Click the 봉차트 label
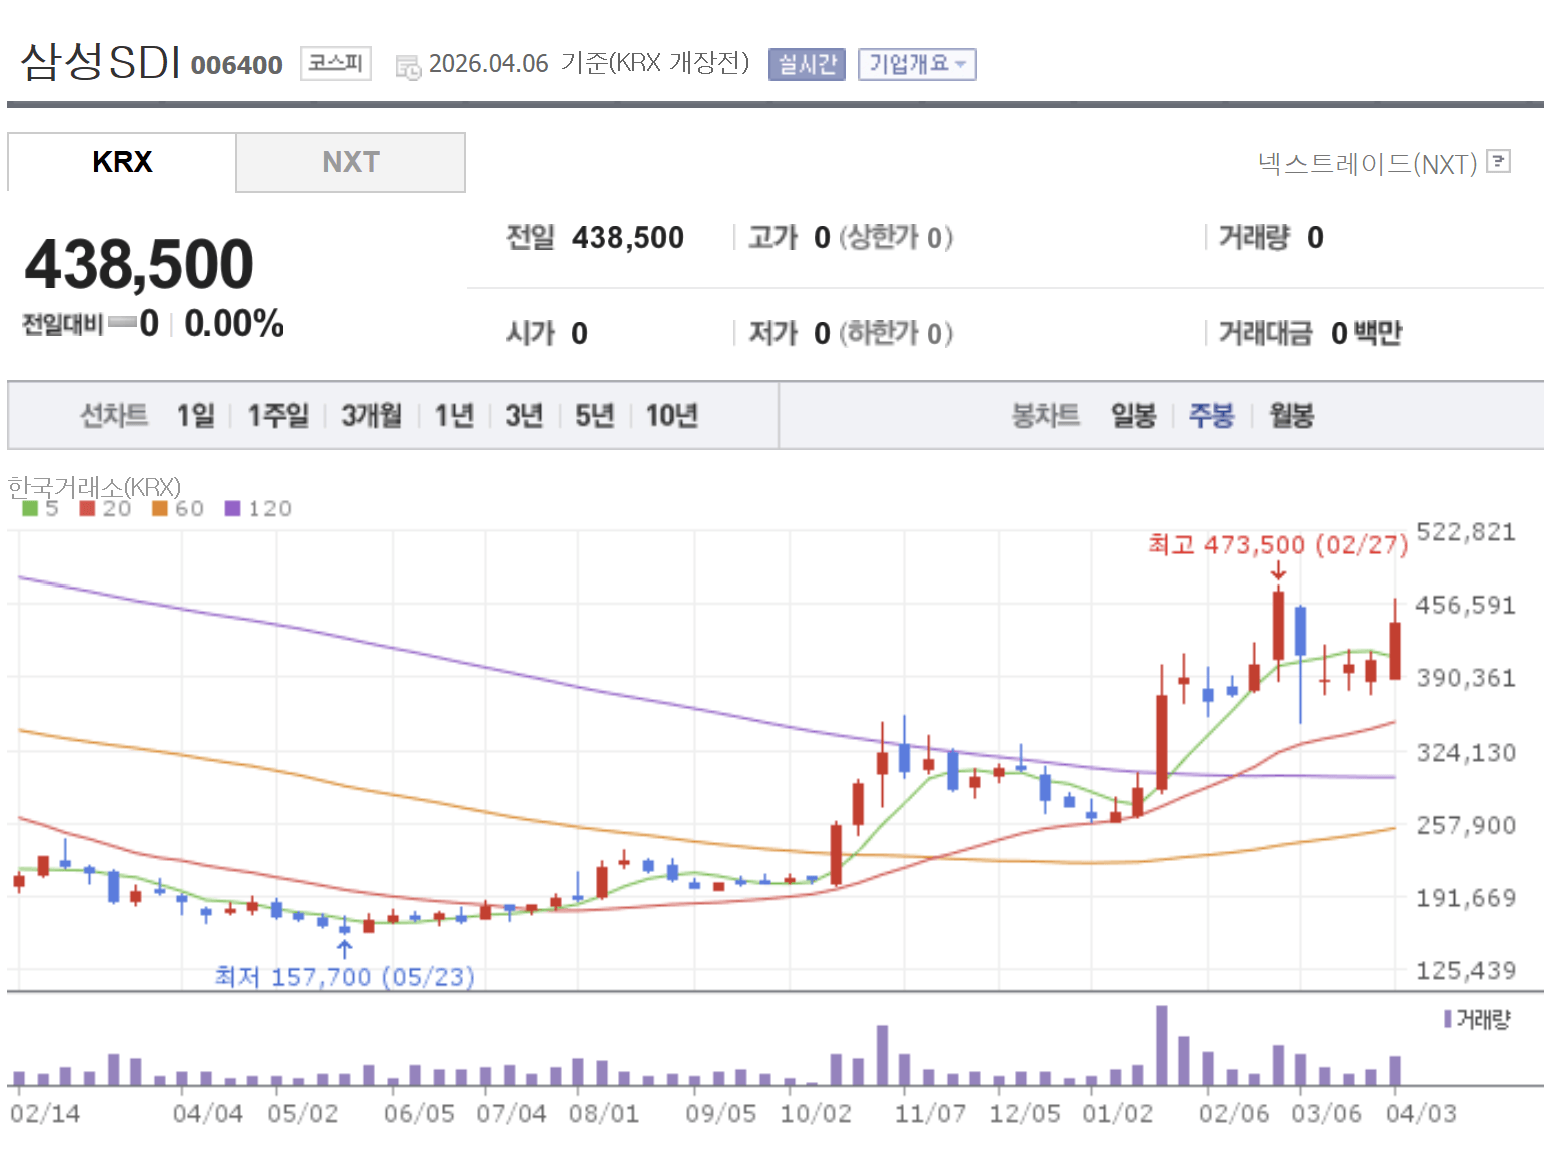Image resolution: width=1544 pixels, height=1166 pixels. (1046, 415)
